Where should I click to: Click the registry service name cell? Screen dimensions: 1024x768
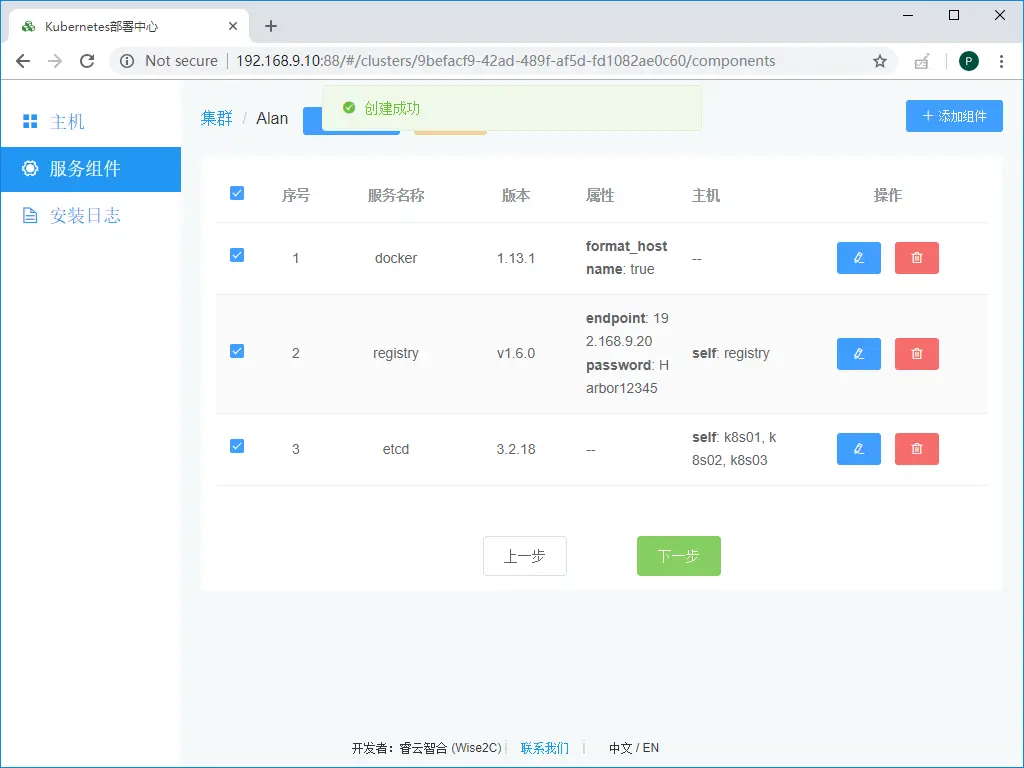396,353
